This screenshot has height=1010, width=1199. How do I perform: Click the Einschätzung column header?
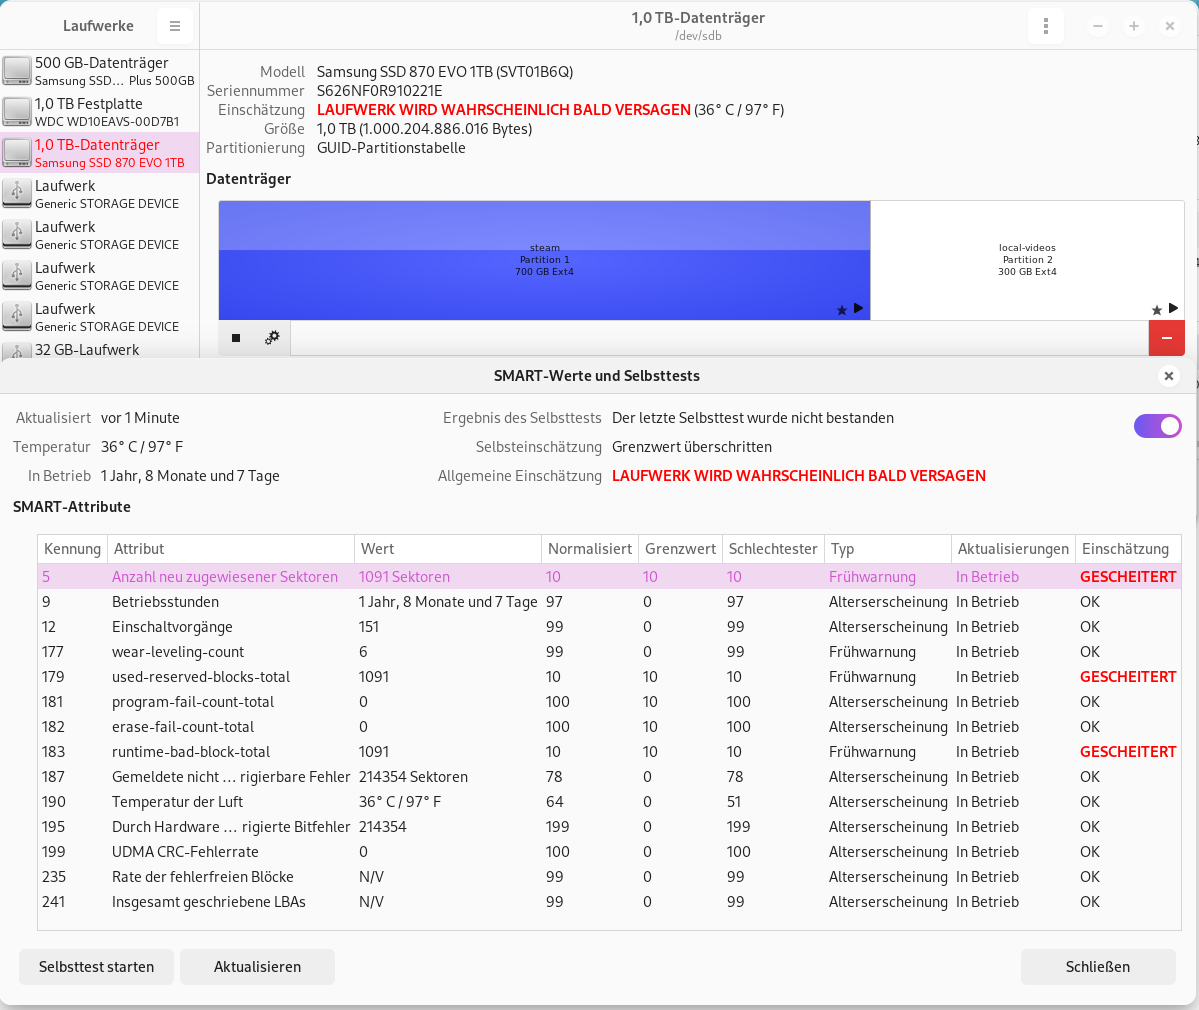(1128, 549)
